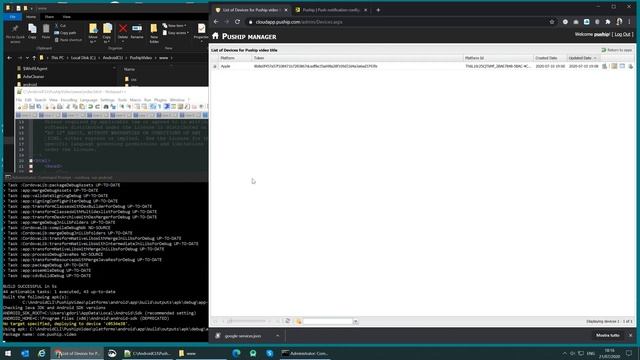Switch to the Puship Push notification tab
This screenshot has width=640, height=360.
point(331,10)
